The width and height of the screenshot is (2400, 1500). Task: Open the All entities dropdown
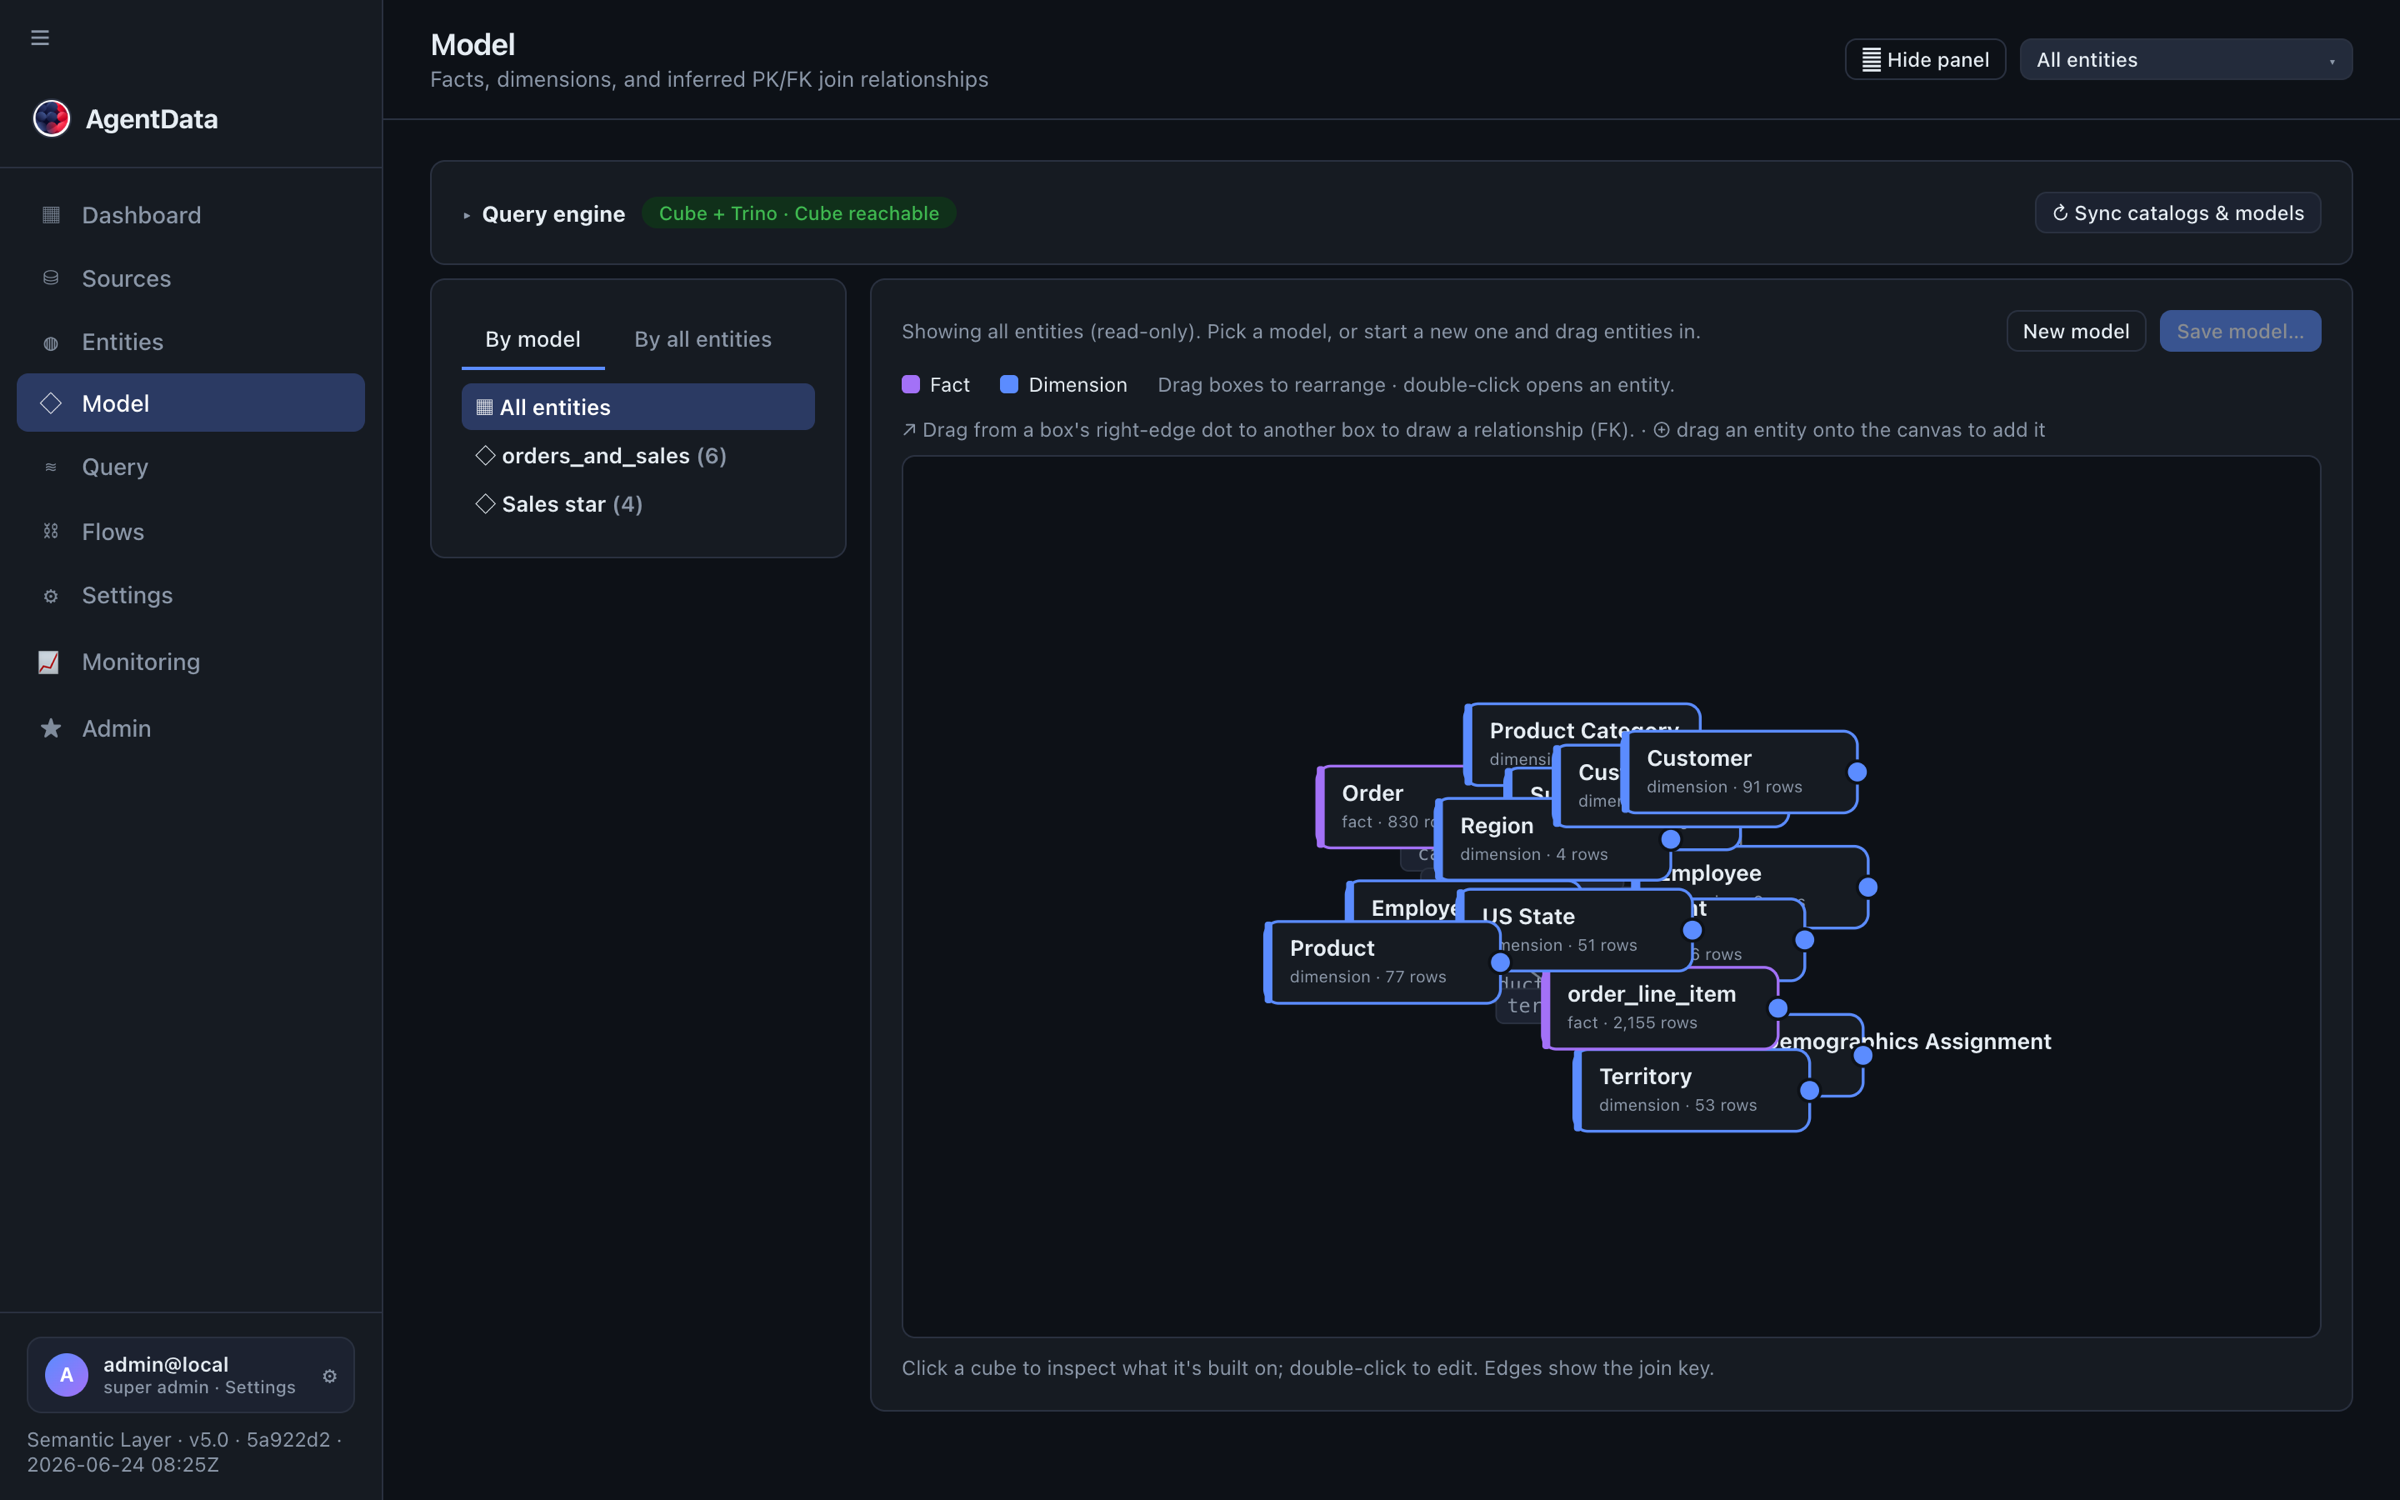2185,60
